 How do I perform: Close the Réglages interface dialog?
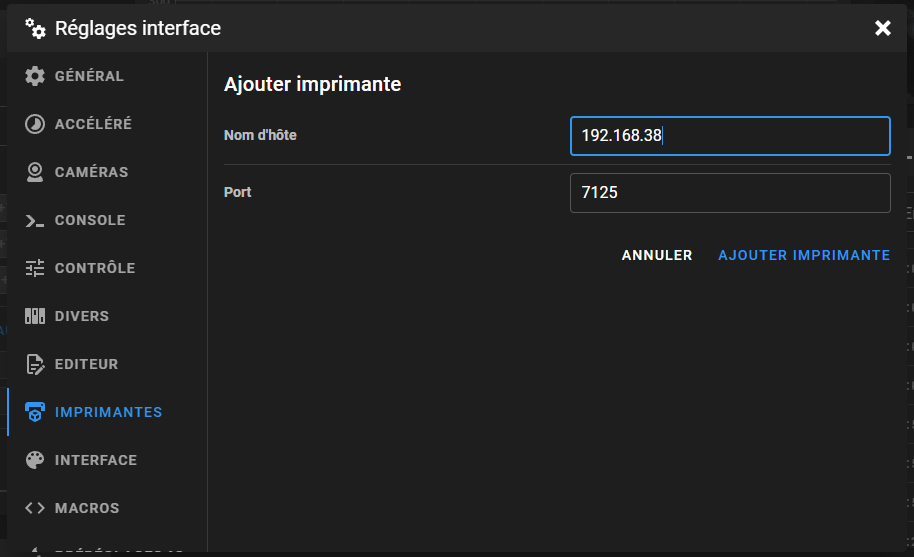pyautogui.click(x=883, y=28)
